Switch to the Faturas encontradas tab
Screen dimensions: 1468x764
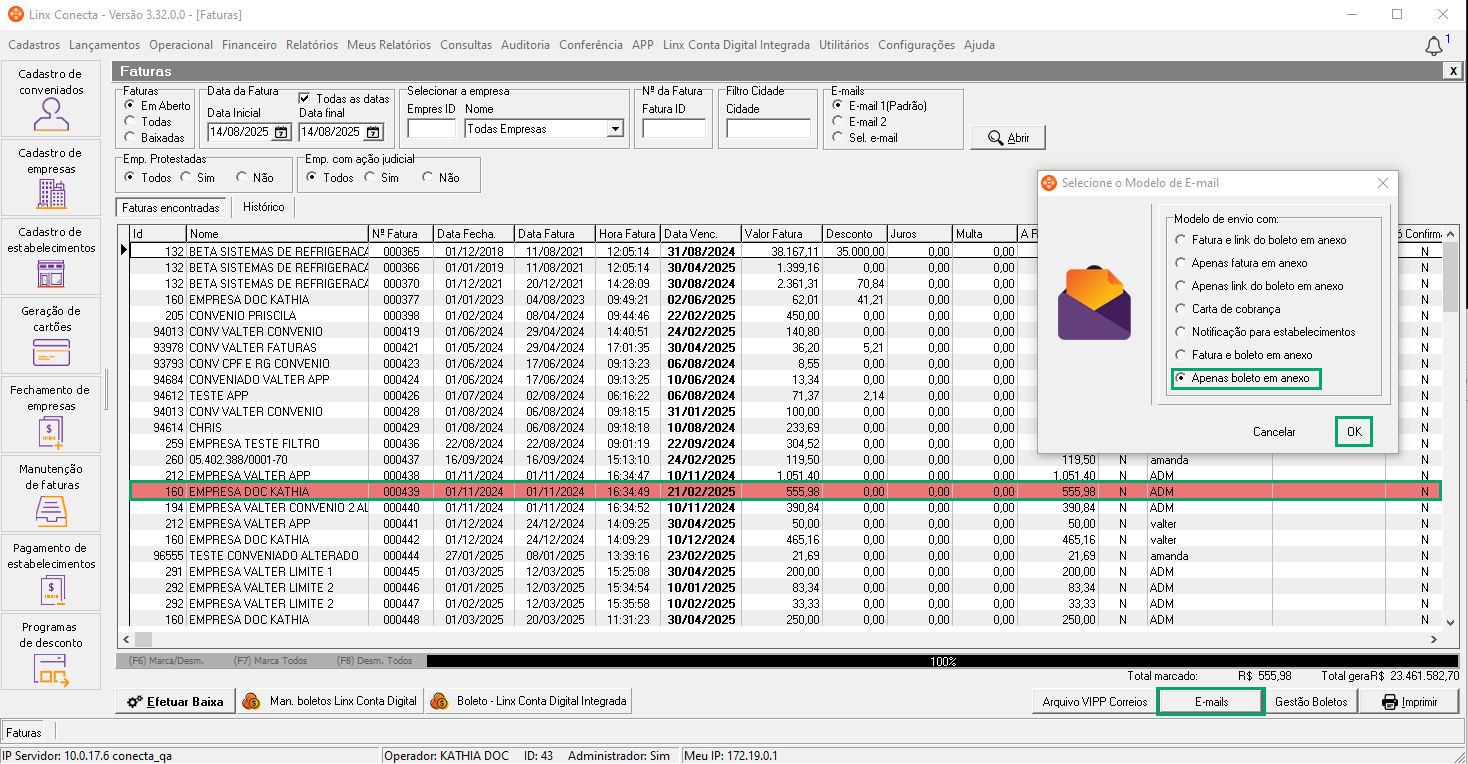(171, 208)
